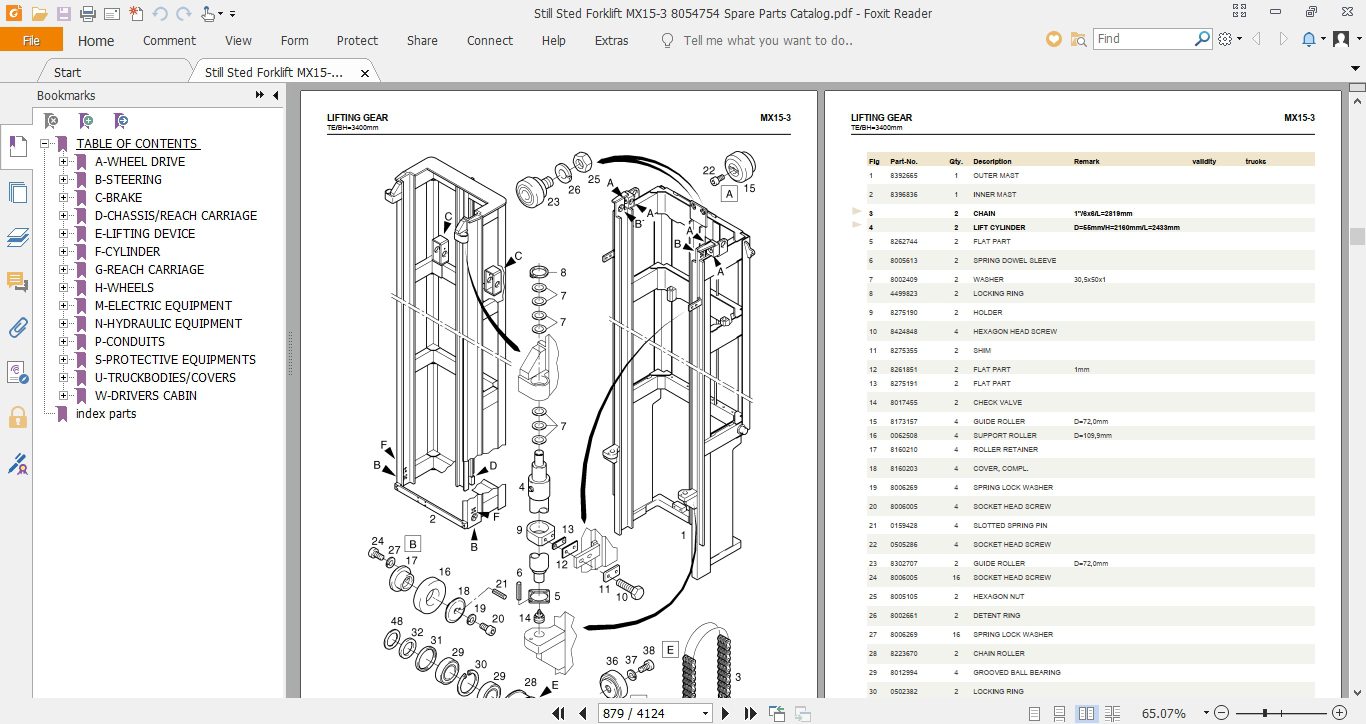Go to the next page
Image resolution: width=1366 pixels, height=724 pixels.
click(x=727, y=713)
